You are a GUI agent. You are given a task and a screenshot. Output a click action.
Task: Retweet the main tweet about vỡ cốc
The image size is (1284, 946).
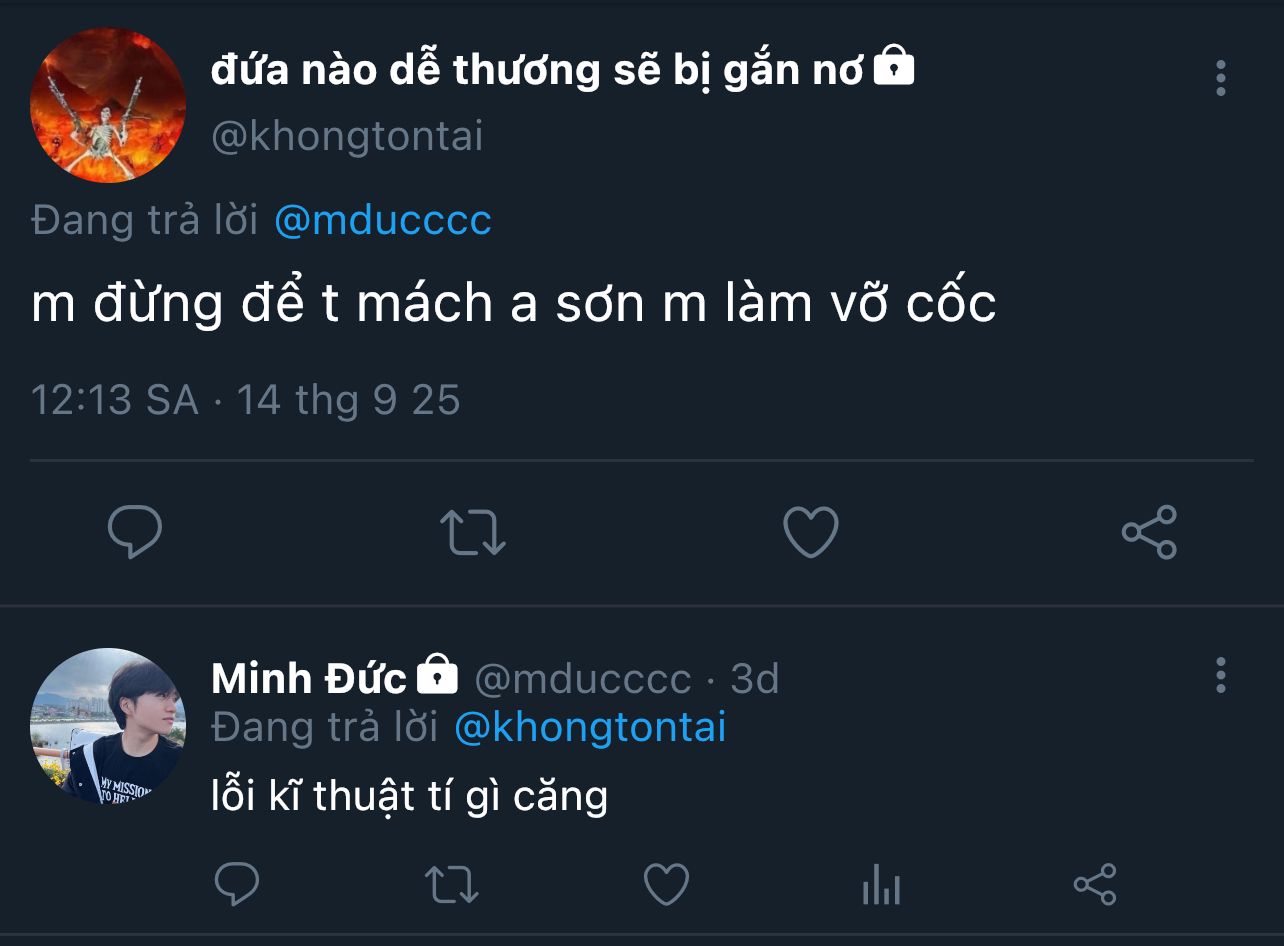[x=473, y=531]
